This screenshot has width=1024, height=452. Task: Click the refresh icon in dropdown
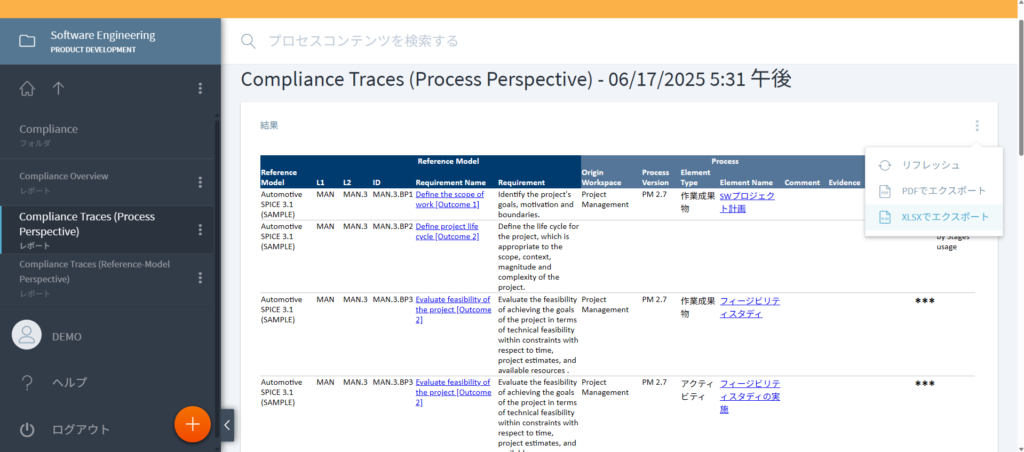[x=885, y=165]
